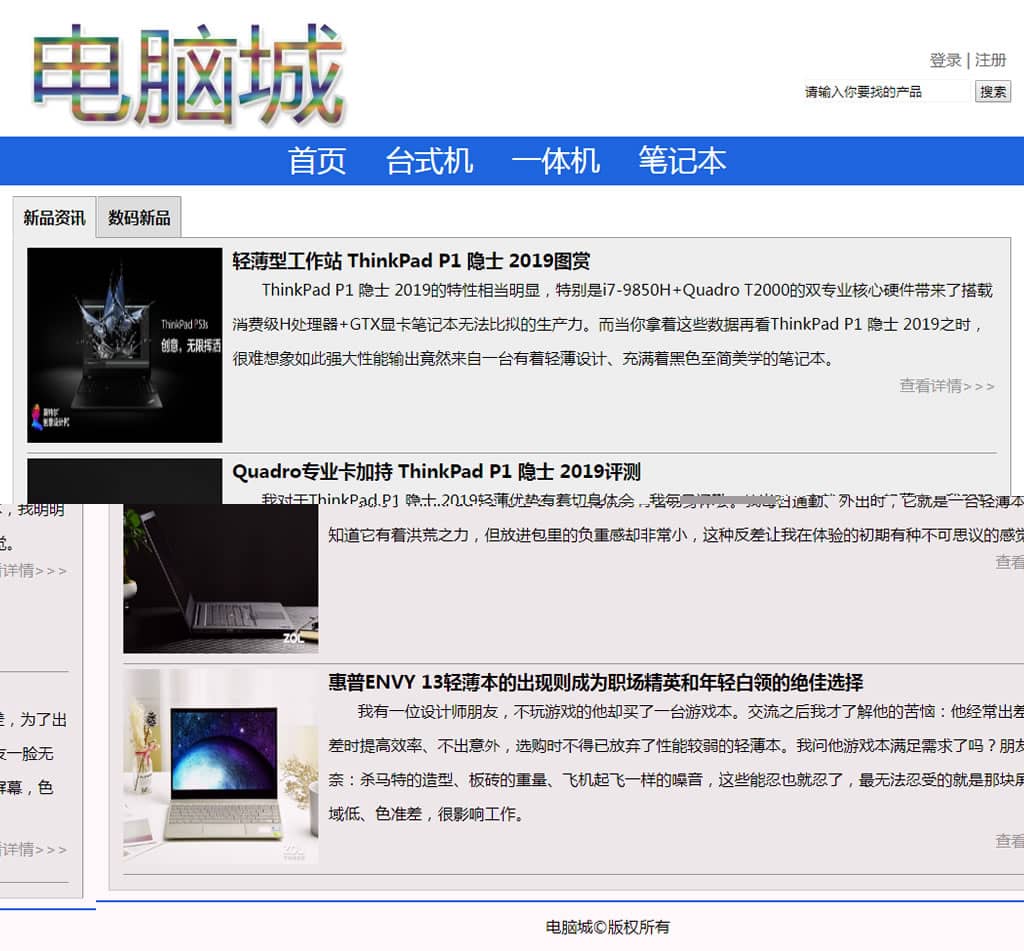The width and height of the screenshot is (1024, 951).
Task: Click 查看详情 under the ThinkPad P1 图赏 article
Action: coord(946,386)
